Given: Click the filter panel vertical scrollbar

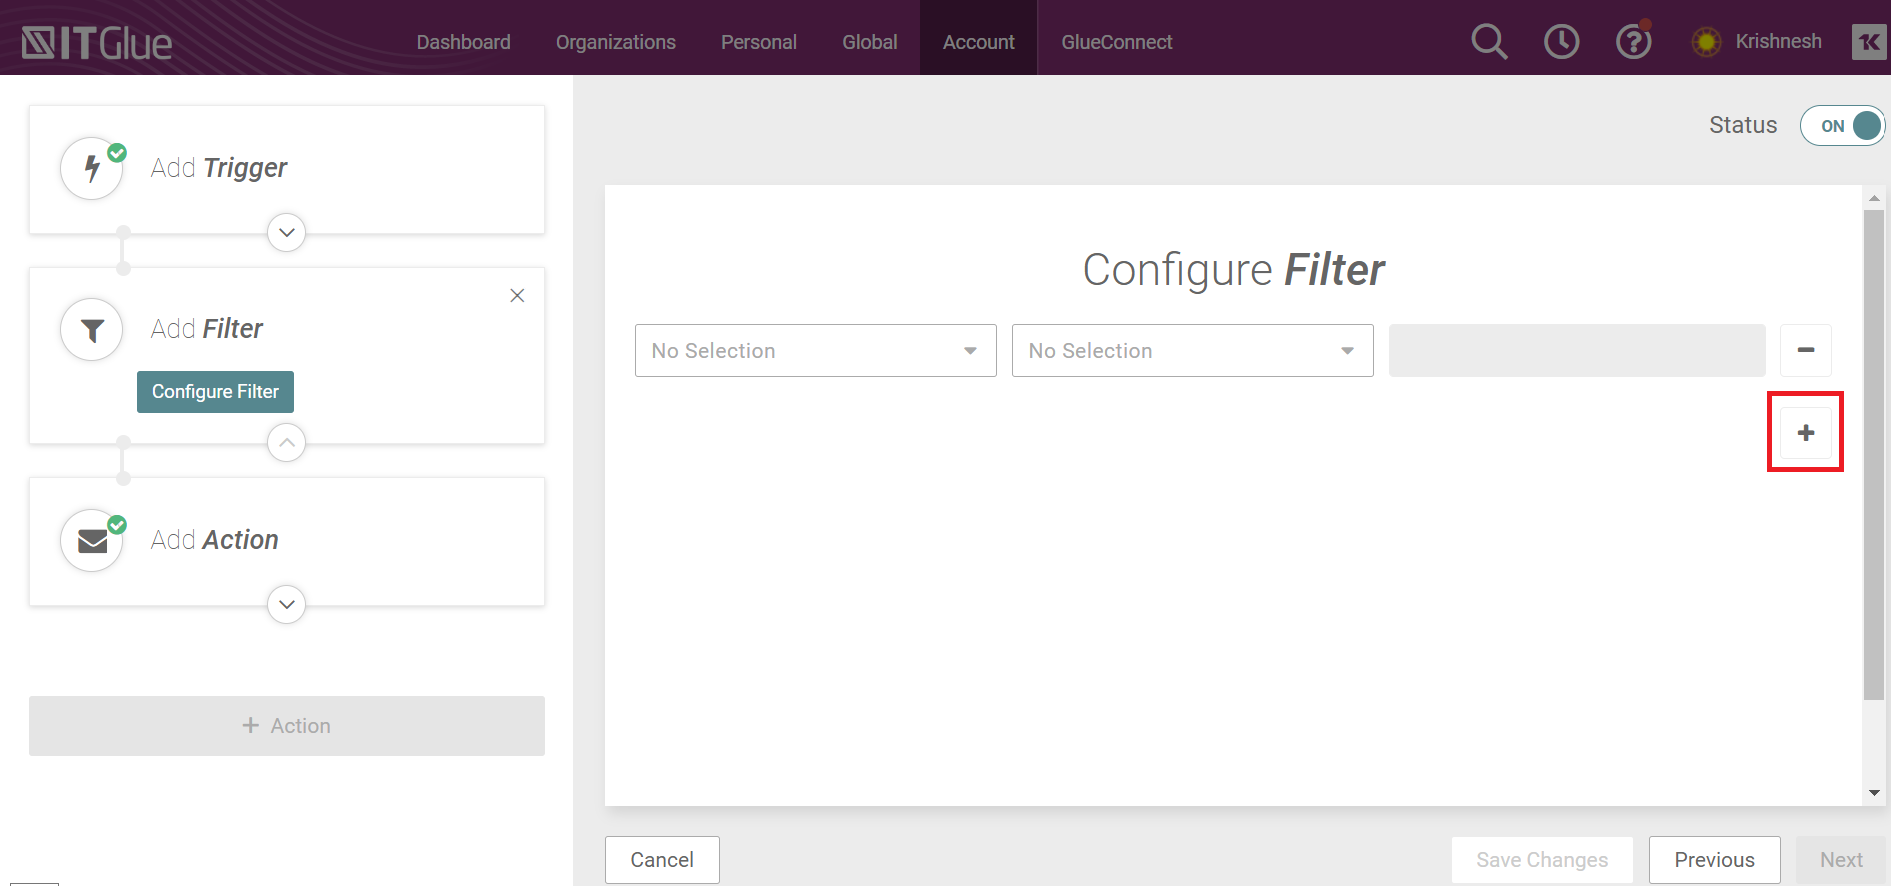Looking at the screenshot, I should click(x=1874, y=455).
